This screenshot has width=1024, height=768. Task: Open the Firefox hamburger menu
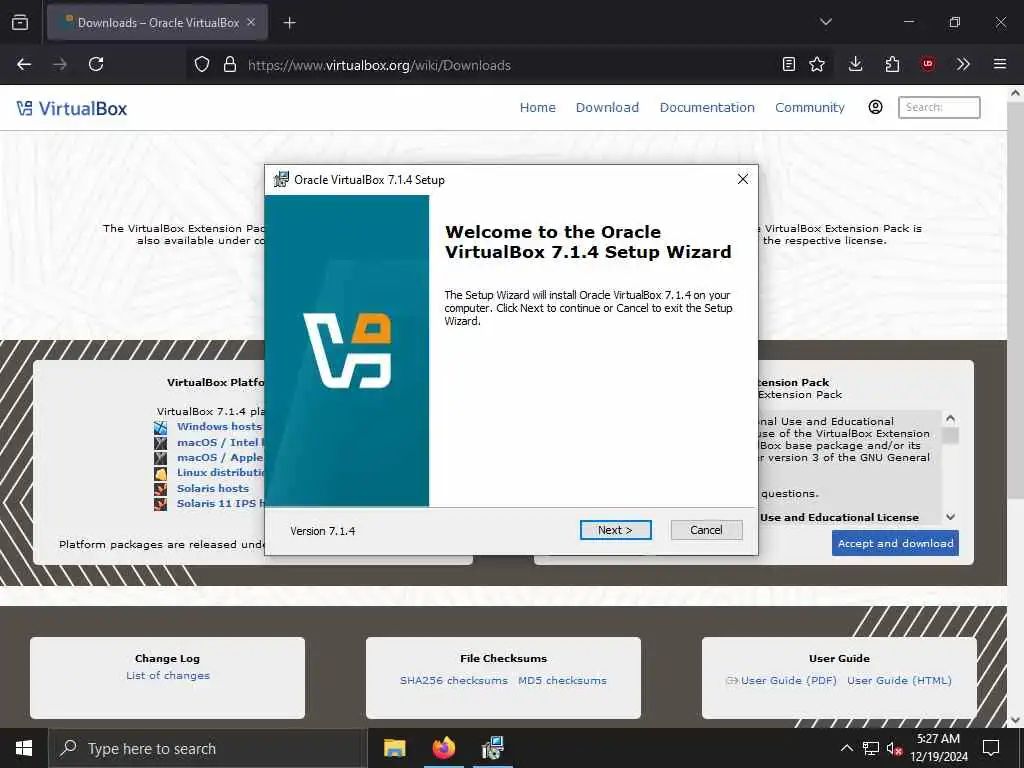click(x=1000, y=65)
